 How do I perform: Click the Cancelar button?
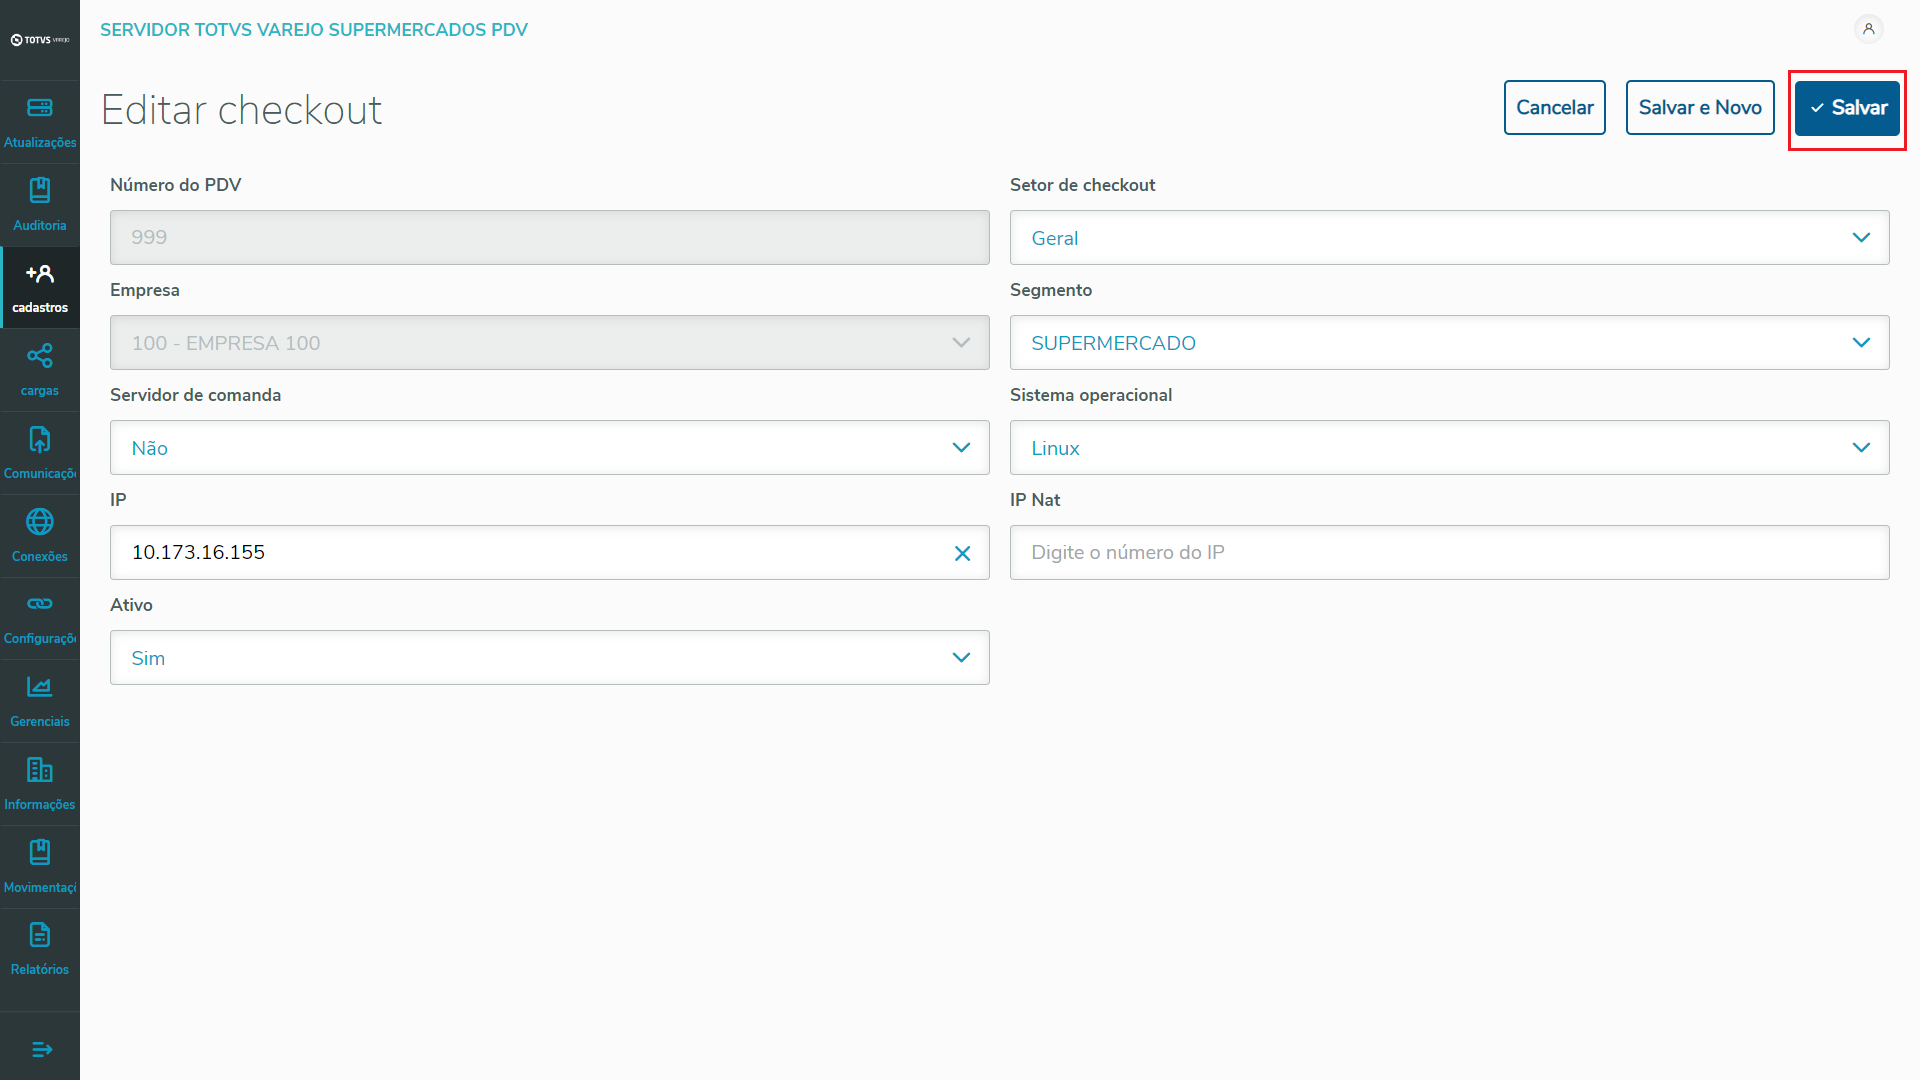point(1554,108)
